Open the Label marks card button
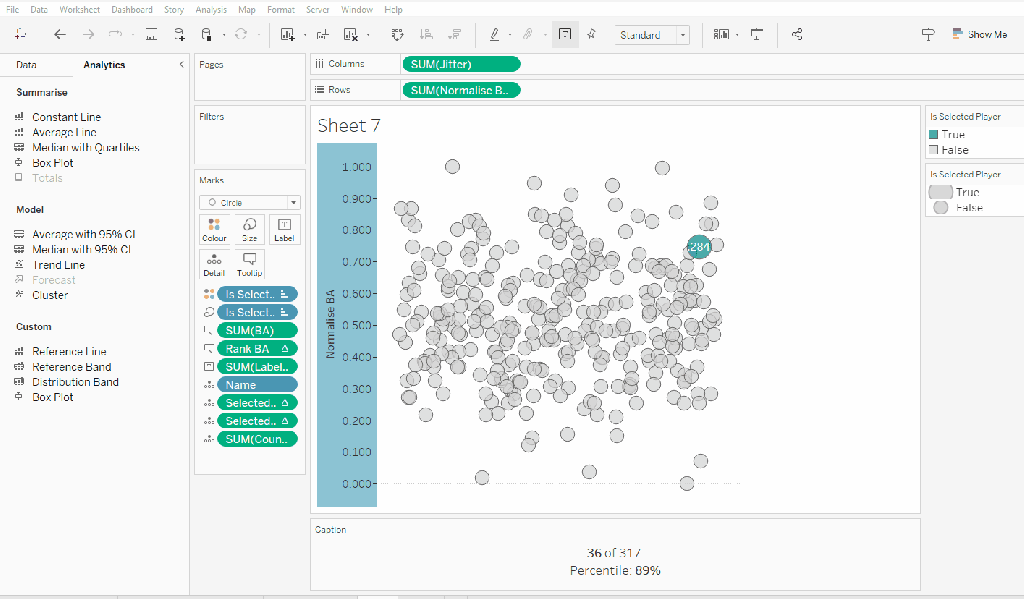 pos(284,230)
